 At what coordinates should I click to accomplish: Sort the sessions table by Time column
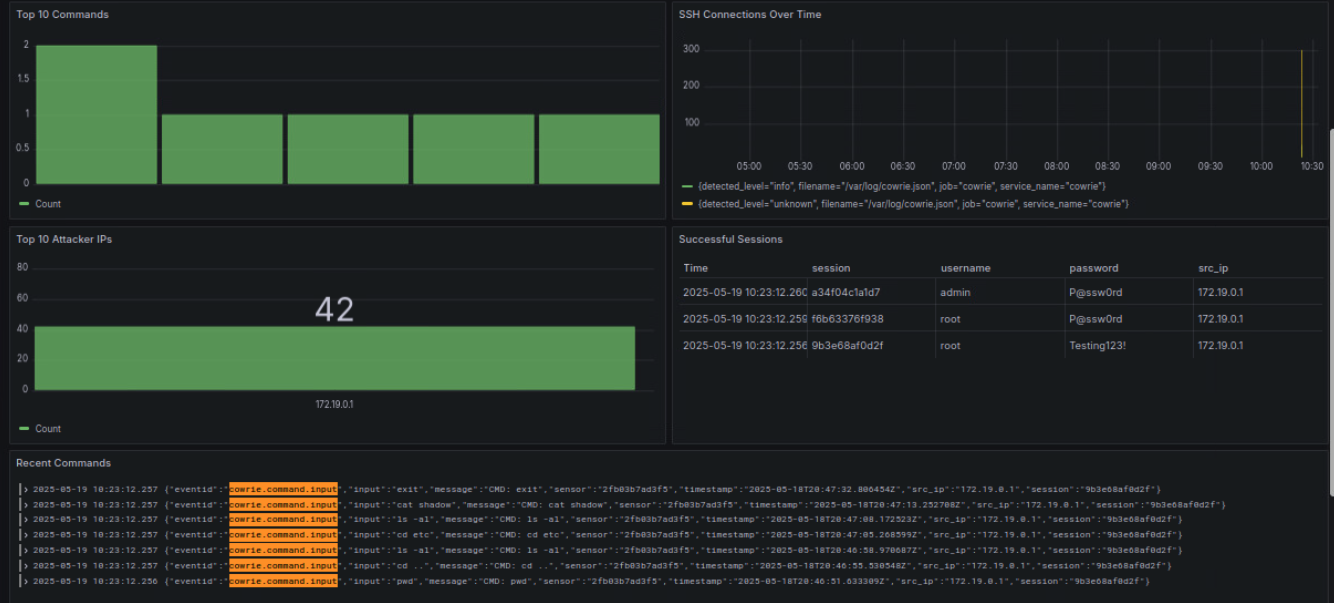tap(695, 268)
